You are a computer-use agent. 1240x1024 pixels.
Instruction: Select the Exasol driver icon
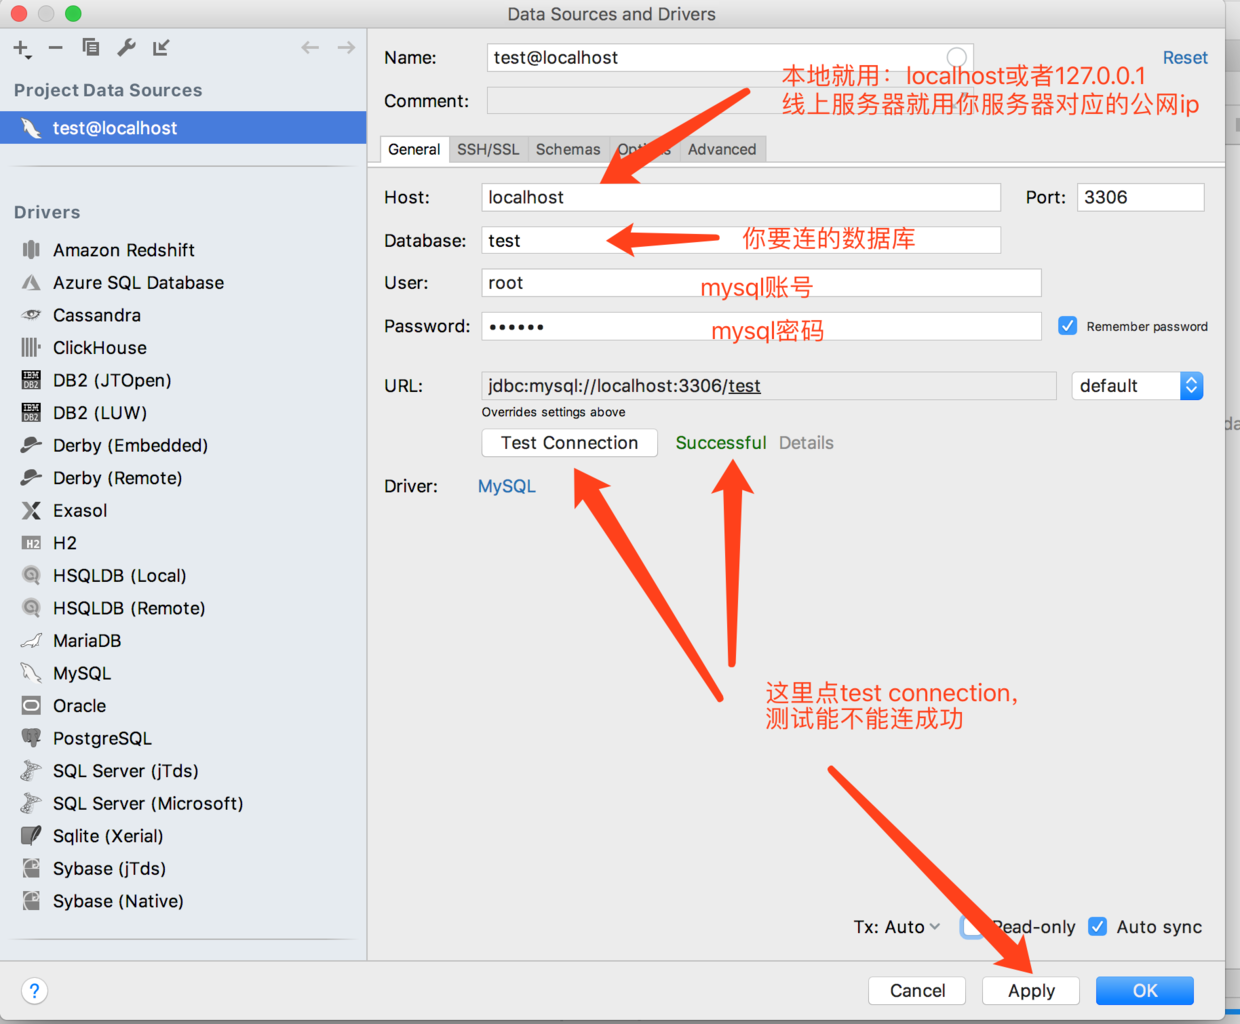[x=32, y=511]
